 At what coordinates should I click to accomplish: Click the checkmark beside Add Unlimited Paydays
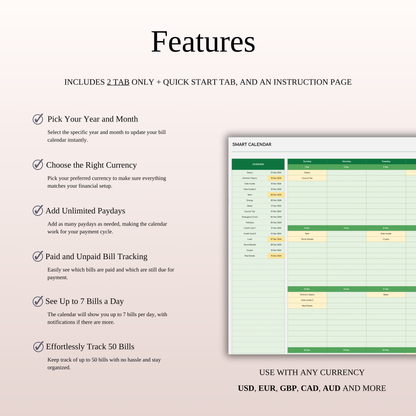pos(38,210)
